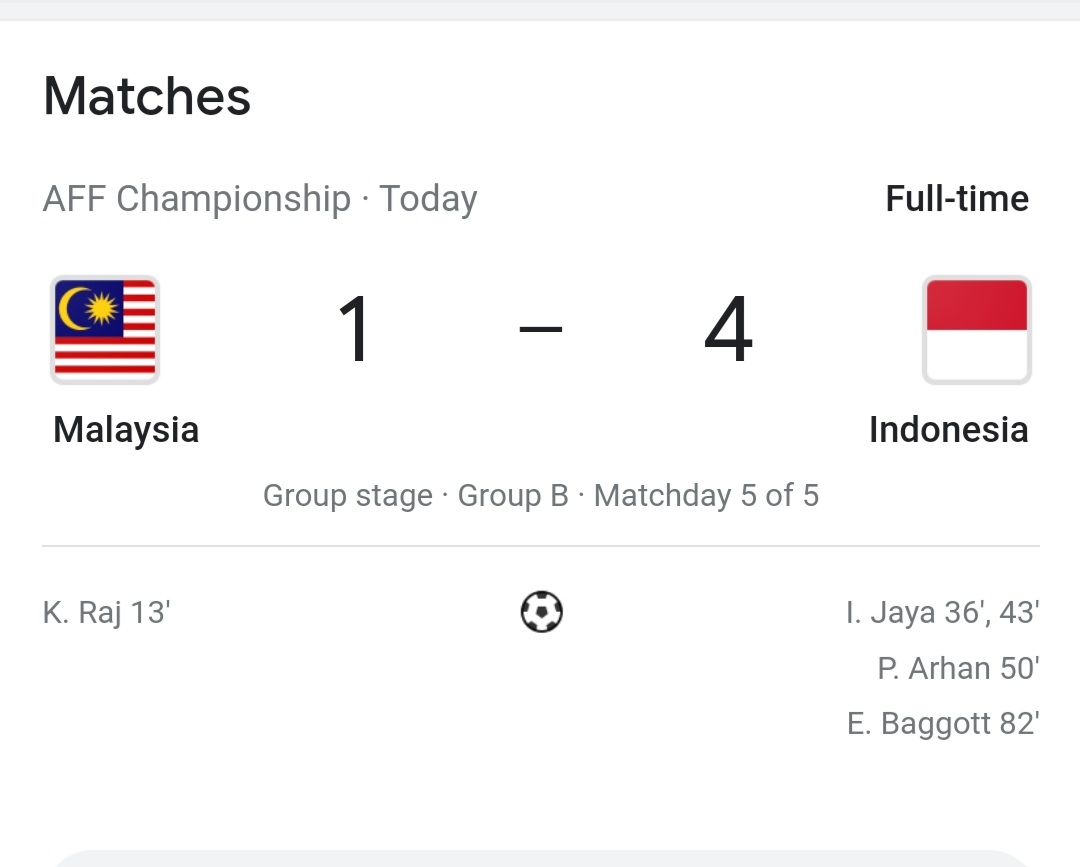Screen dimensions: 1080x867
Task: Click Malaysia's score of 1
Action: point(354,328)
